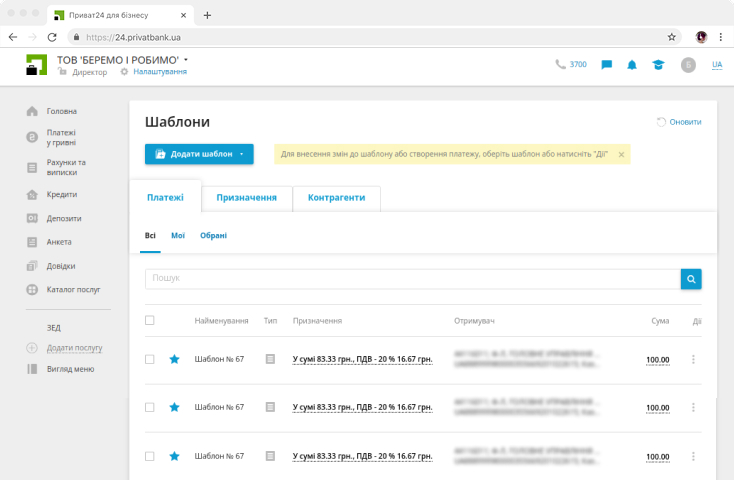Expand company name ТОВ 'БЕРЕМО І РОБИМО' dropdown

tap(186, 60)
